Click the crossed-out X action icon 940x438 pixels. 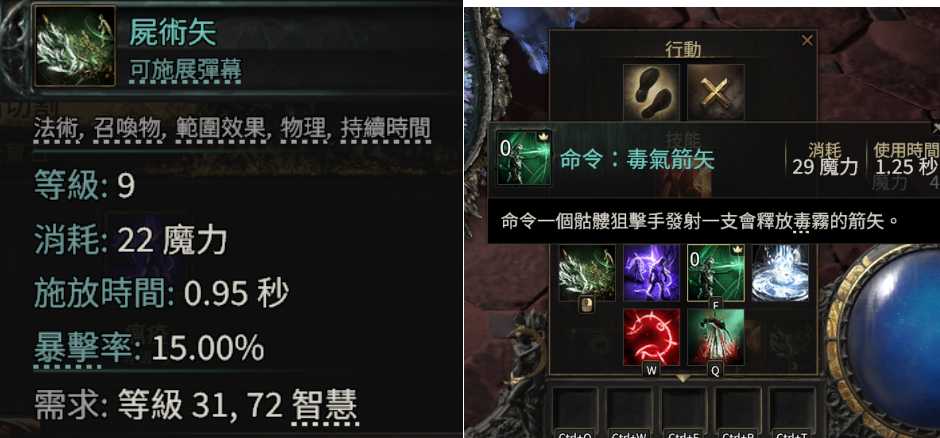point(716,92)
